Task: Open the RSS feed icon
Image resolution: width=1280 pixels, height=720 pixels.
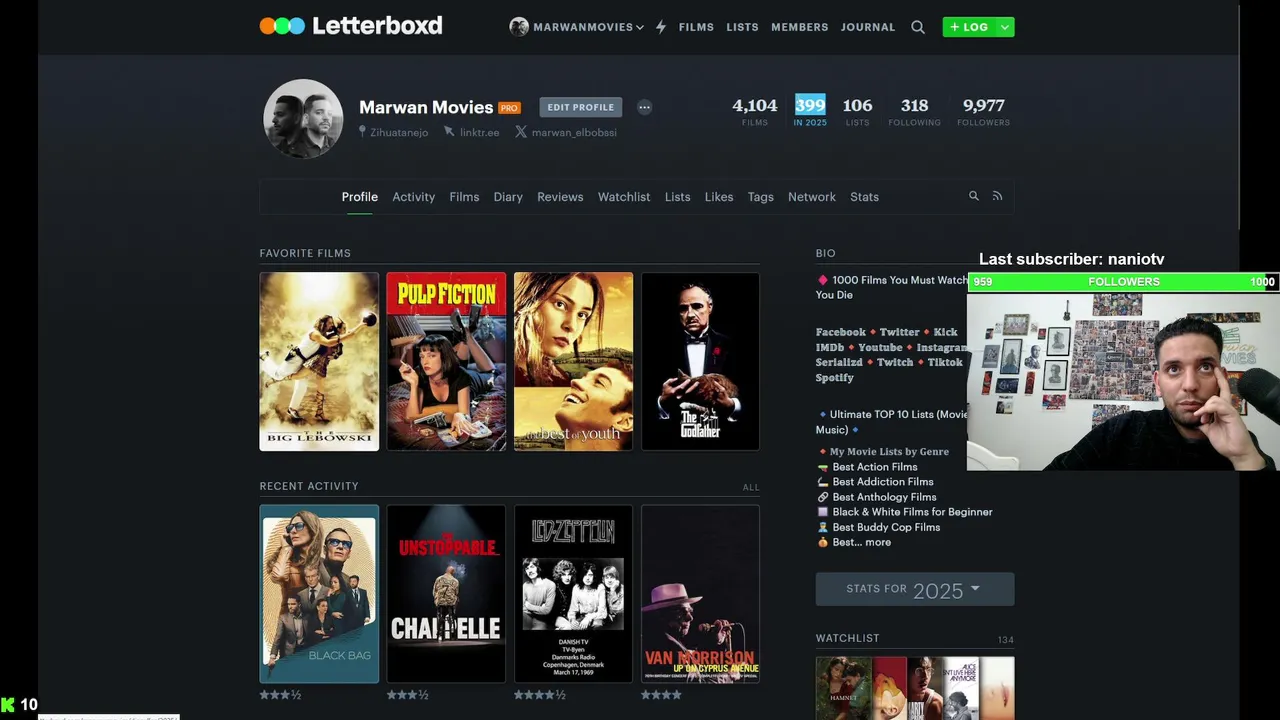Action: [x=997, y=196]
